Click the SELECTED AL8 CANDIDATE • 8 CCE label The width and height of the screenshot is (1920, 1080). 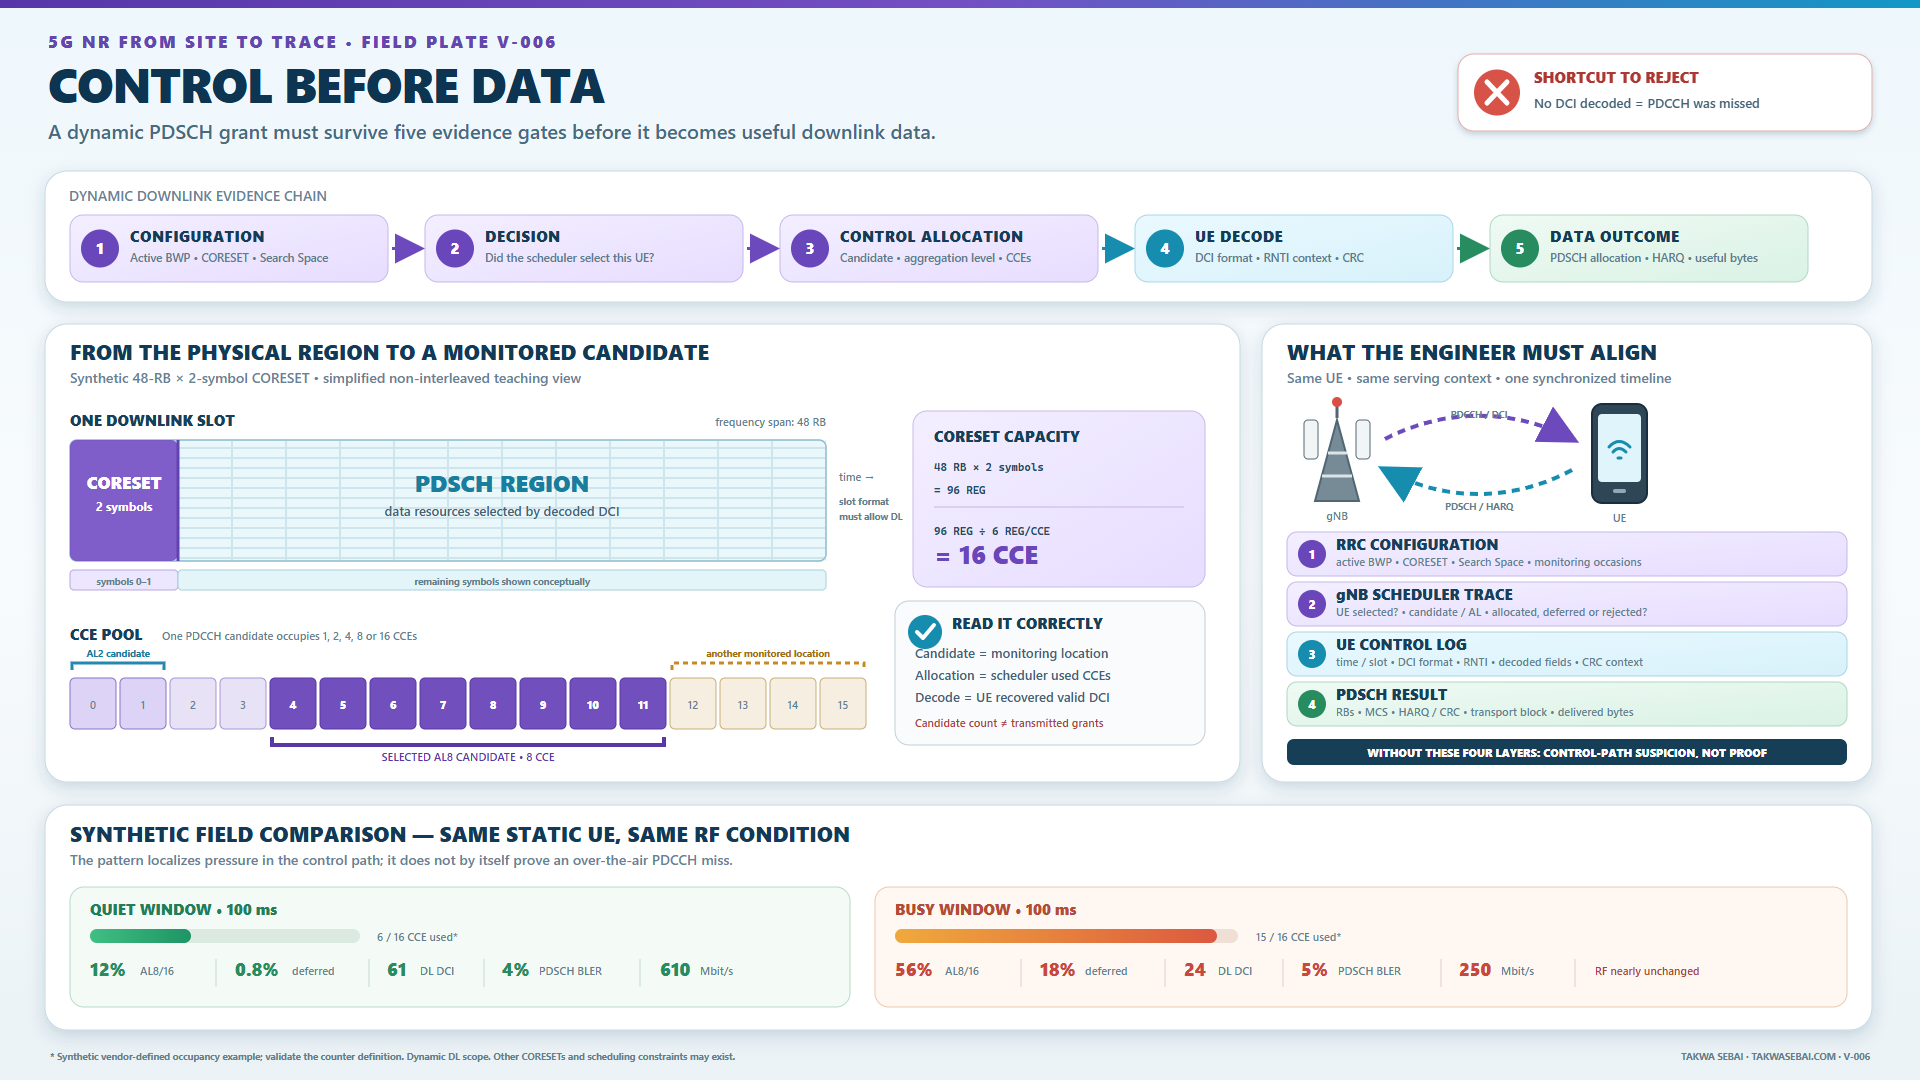click(468, 757)
